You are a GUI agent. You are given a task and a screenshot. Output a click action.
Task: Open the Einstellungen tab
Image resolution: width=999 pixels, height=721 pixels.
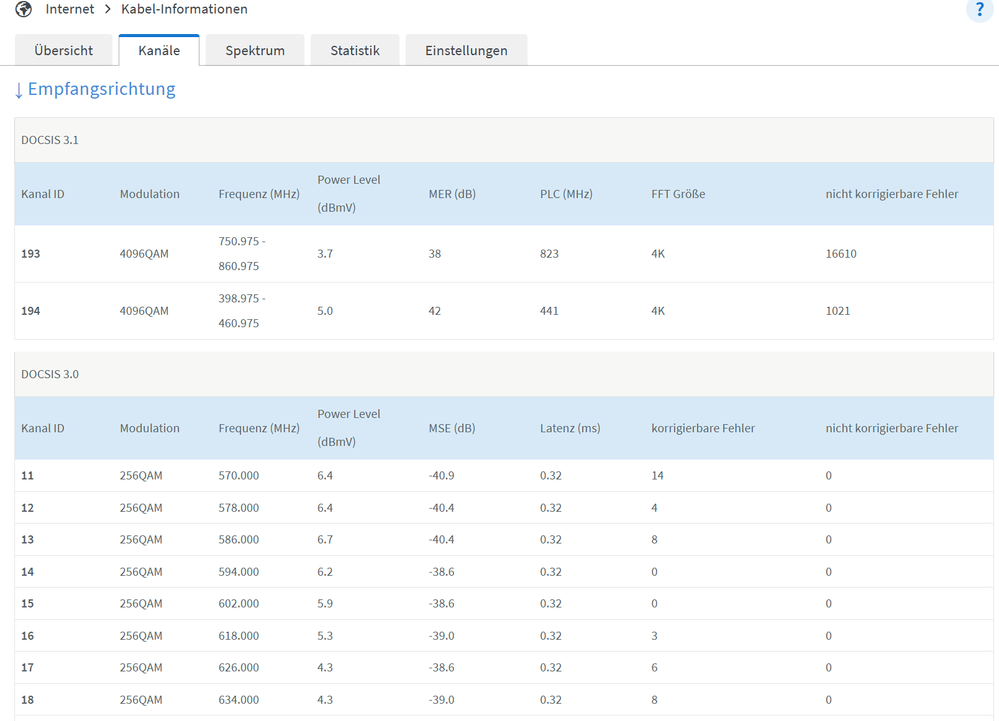pyautogui.click(x=466, y=50)
